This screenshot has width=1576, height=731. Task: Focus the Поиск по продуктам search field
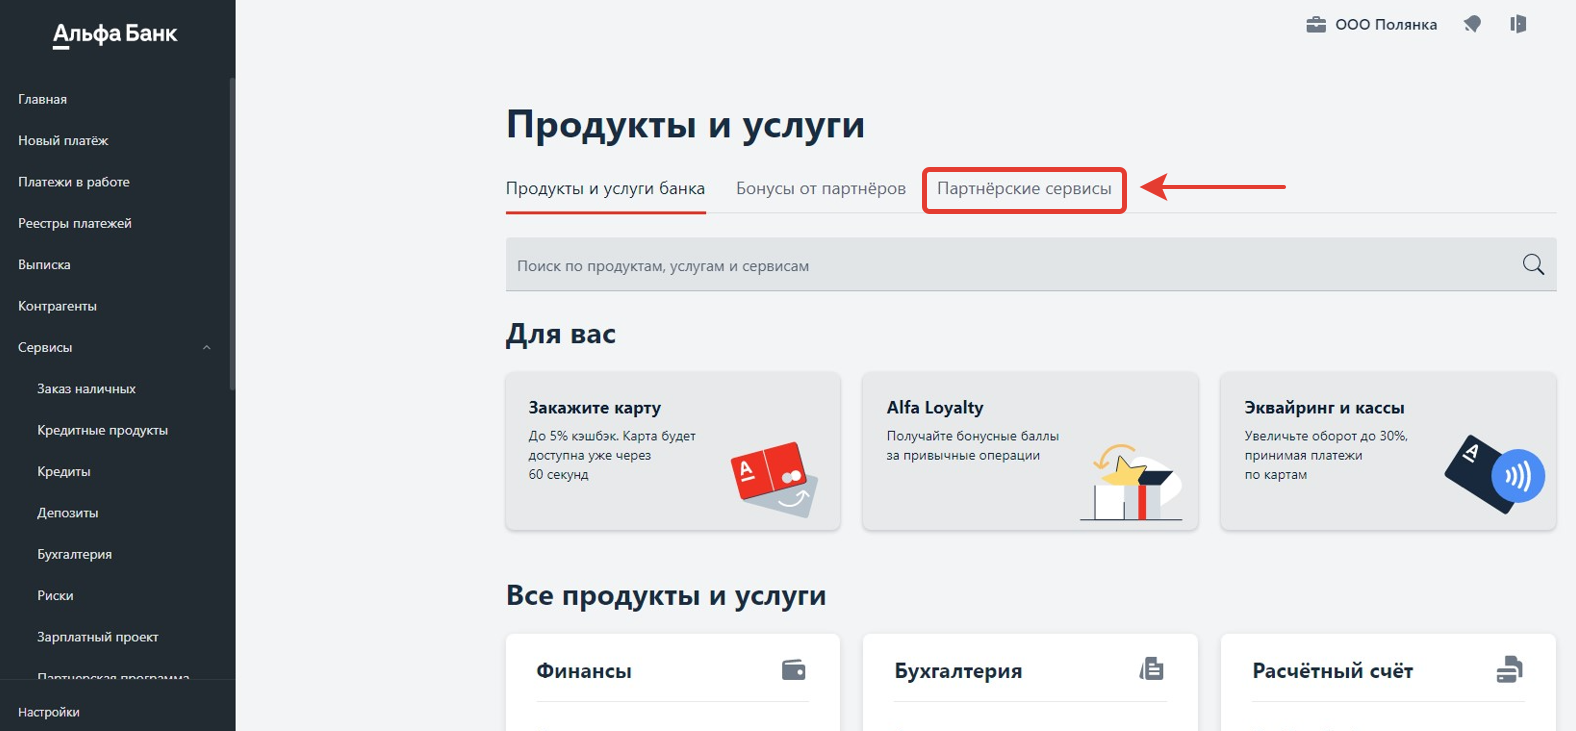(1031, 265)
